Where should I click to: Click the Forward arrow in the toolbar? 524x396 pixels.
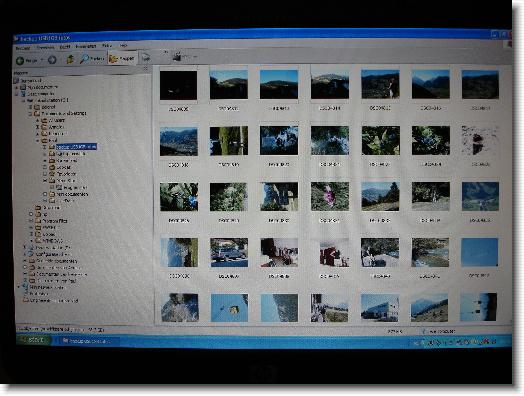click(52, 60)
